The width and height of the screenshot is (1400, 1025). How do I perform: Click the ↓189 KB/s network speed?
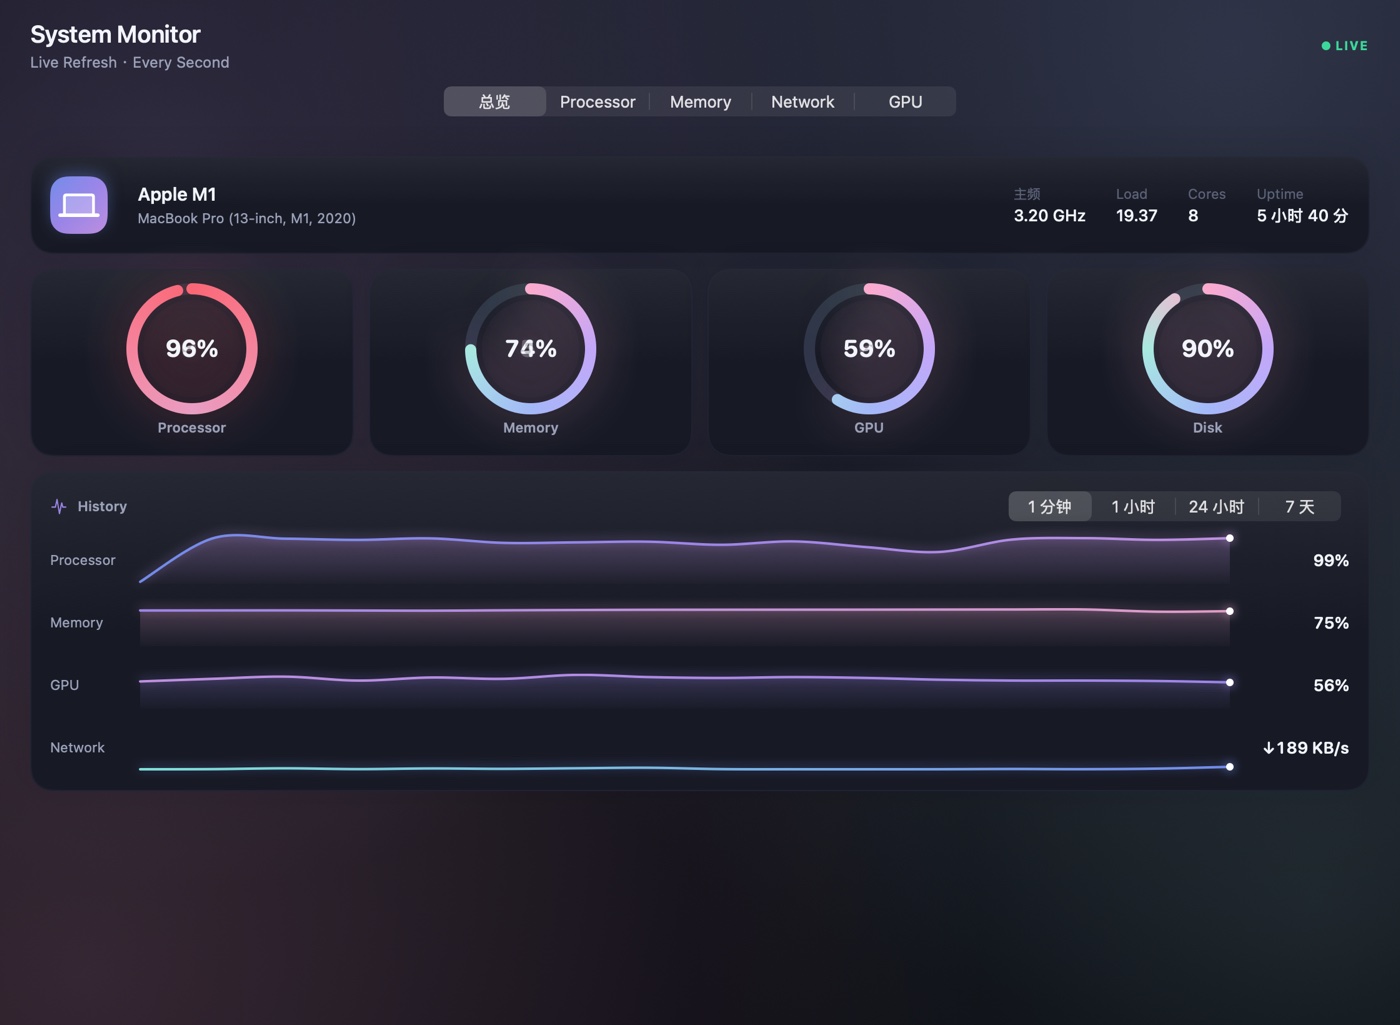click(1306, 748)
